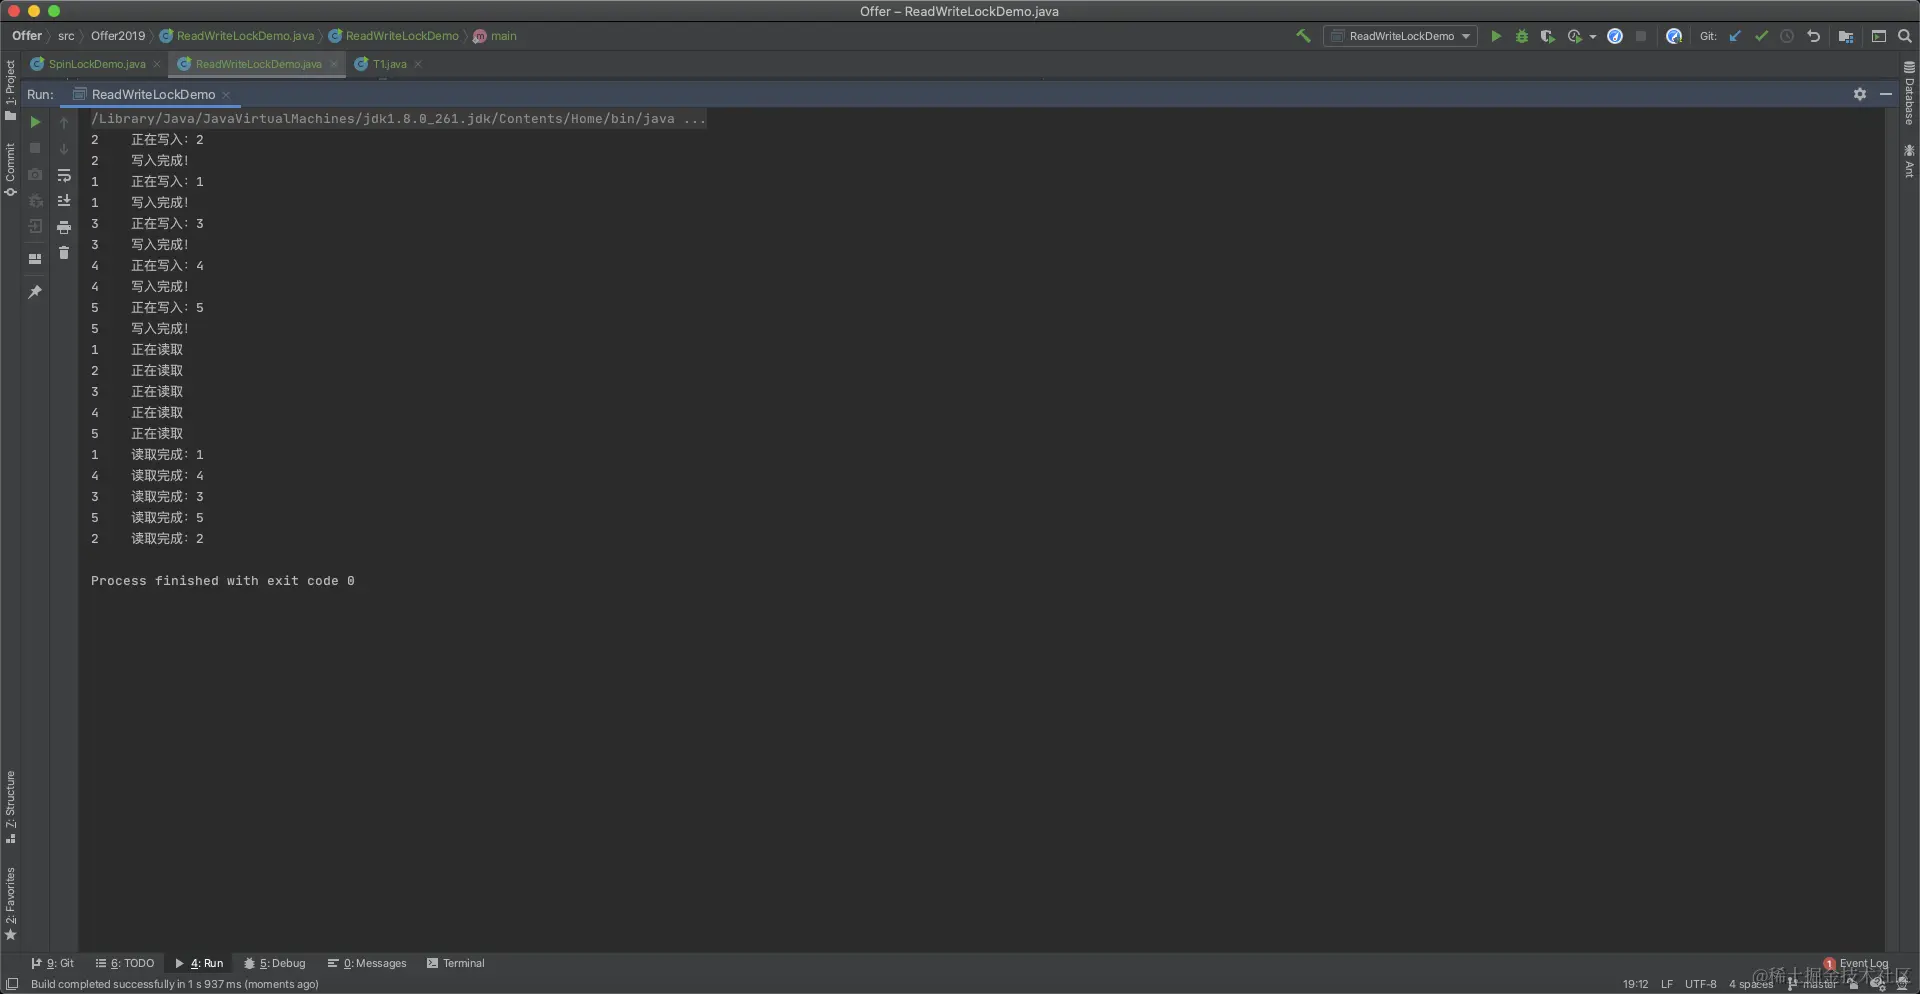Toggle tool window bars at bottom-left

click(12, 984)
